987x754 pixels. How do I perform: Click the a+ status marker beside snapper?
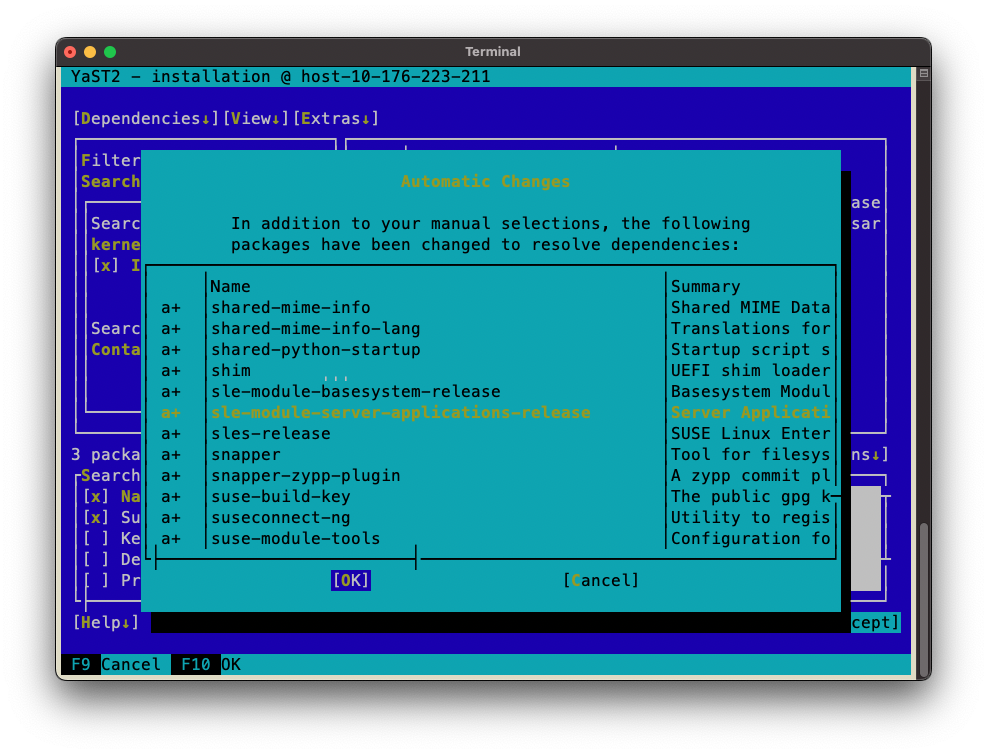(171, 455)
